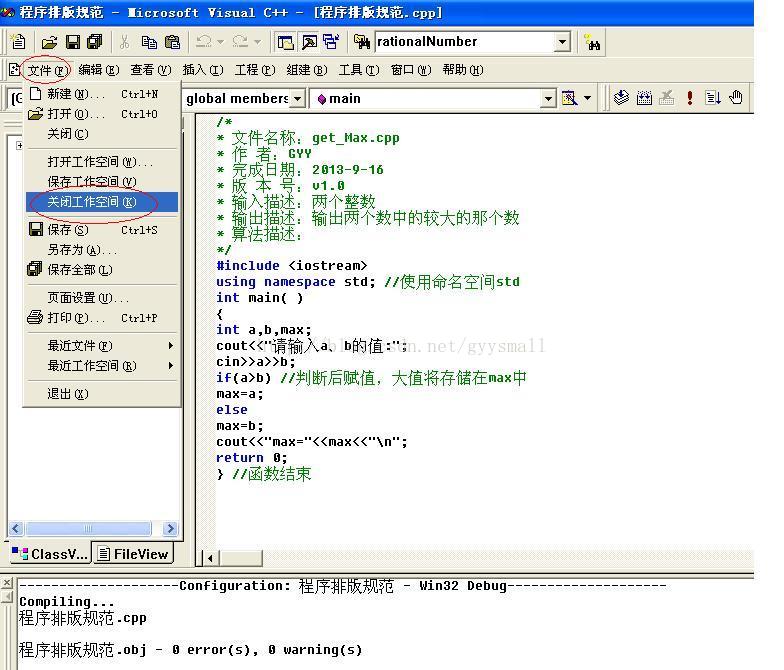Expand the Recent Files (最近文件) submenu

click(x=102, y=346)
